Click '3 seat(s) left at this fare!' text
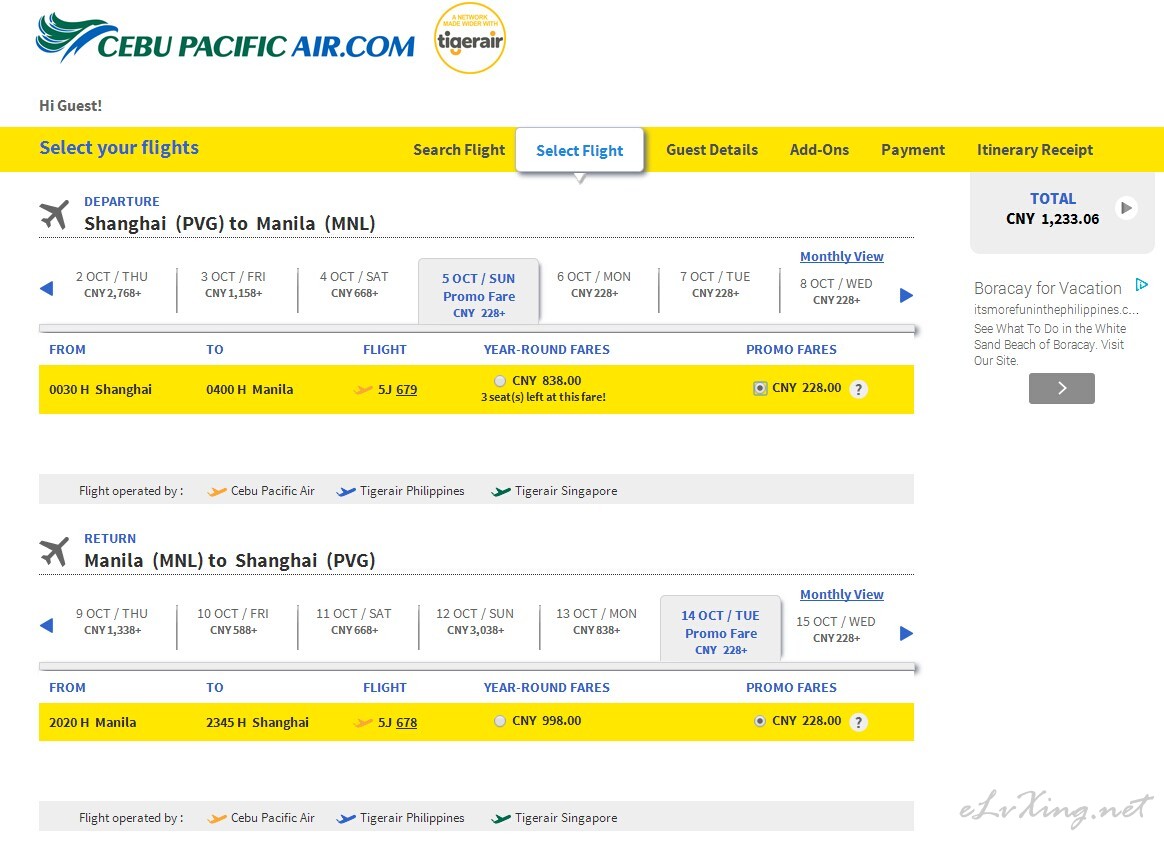Image resolution: width=1164 pixels, height=842 pixels. [x=543, y=397]
